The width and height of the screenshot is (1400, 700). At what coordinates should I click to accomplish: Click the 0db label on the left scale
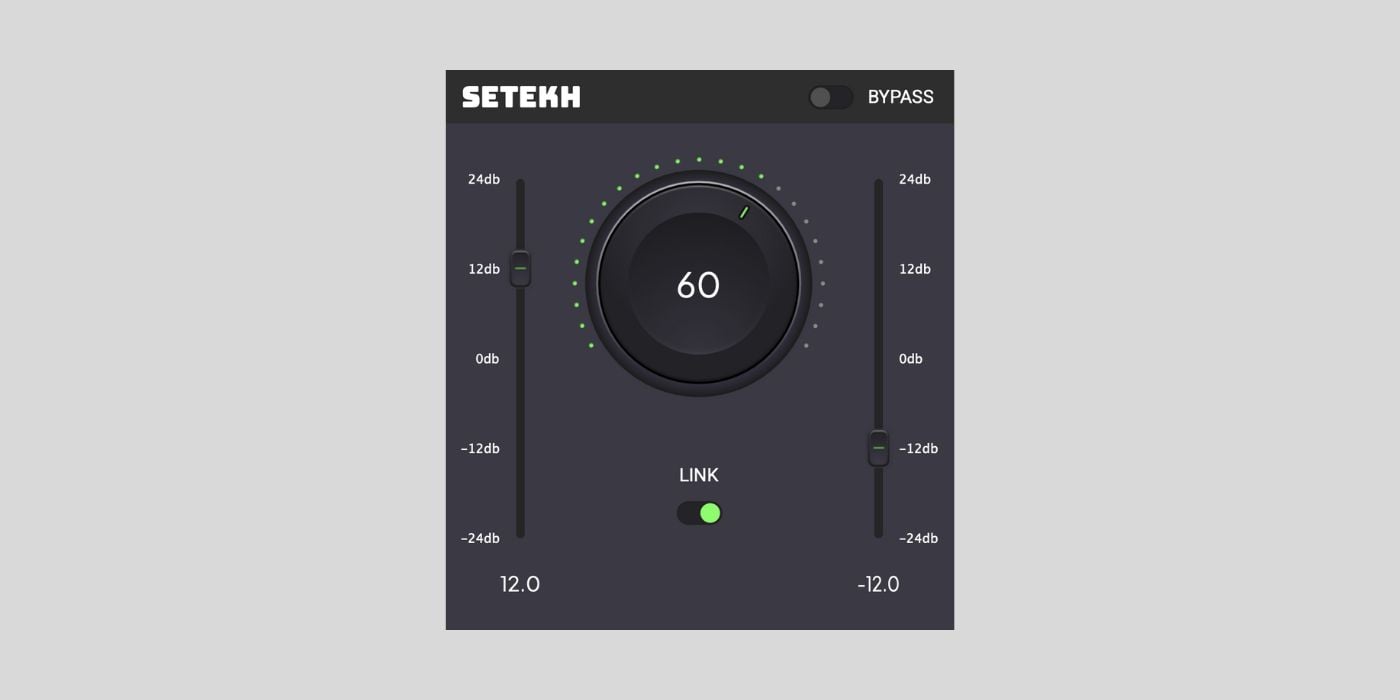click(x=487, y=359)
